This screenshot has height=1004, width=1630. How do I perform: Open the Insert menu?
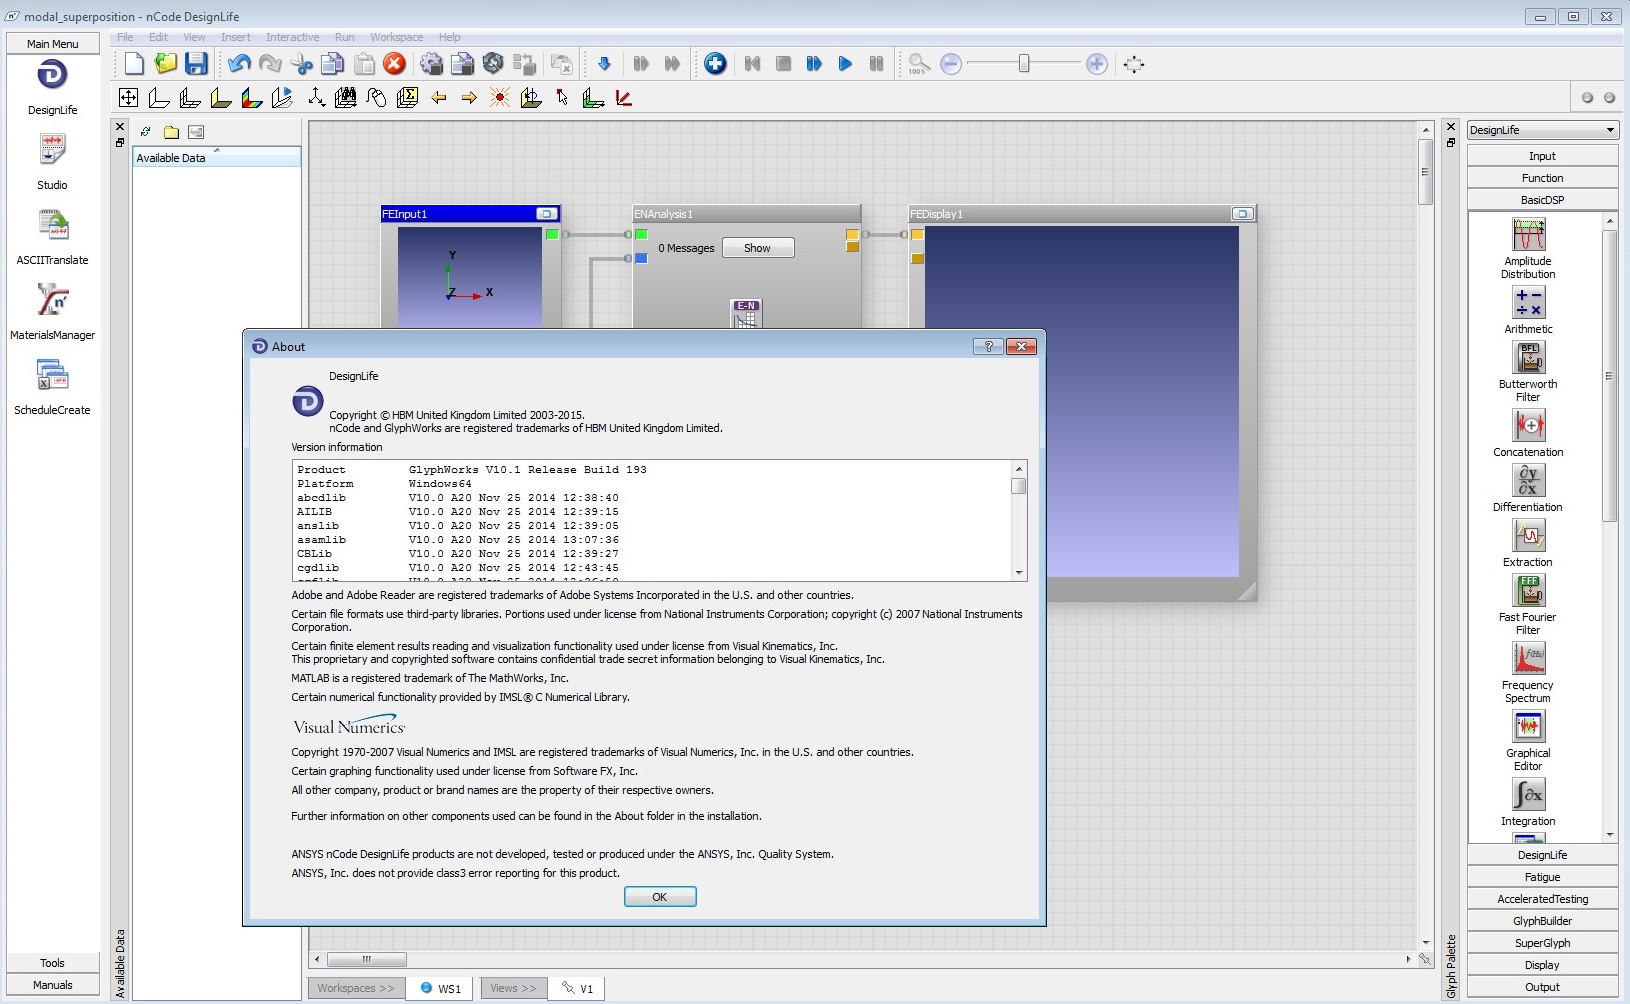pos(236,37)
